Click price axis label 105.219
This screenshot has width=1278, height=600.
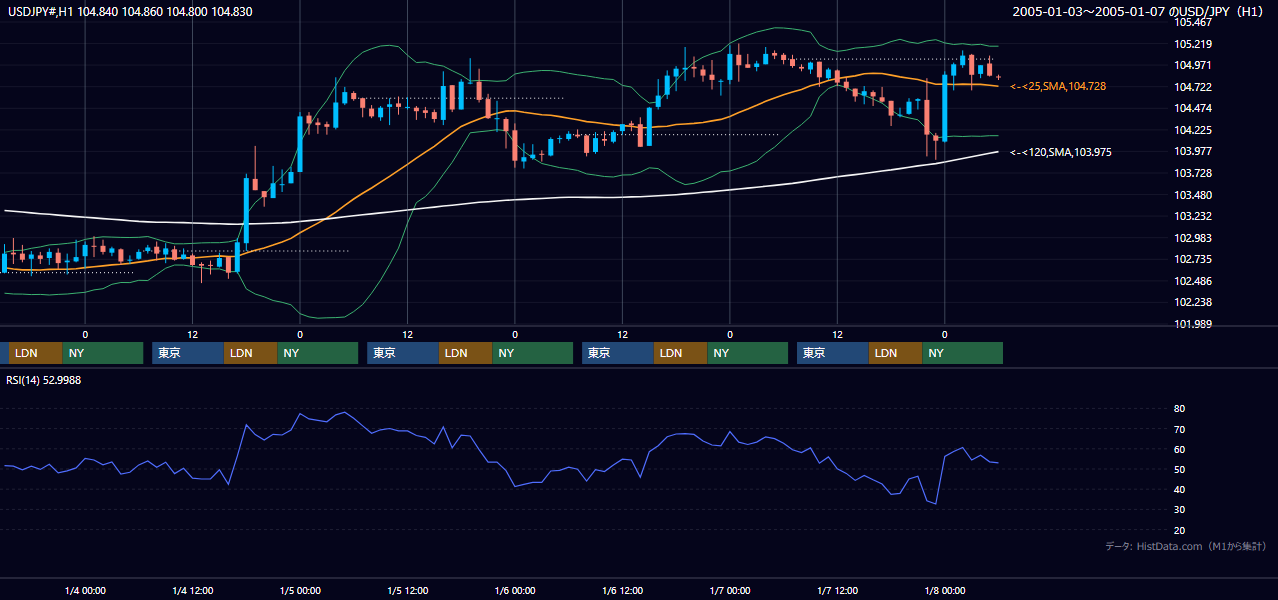[1195, 44]
